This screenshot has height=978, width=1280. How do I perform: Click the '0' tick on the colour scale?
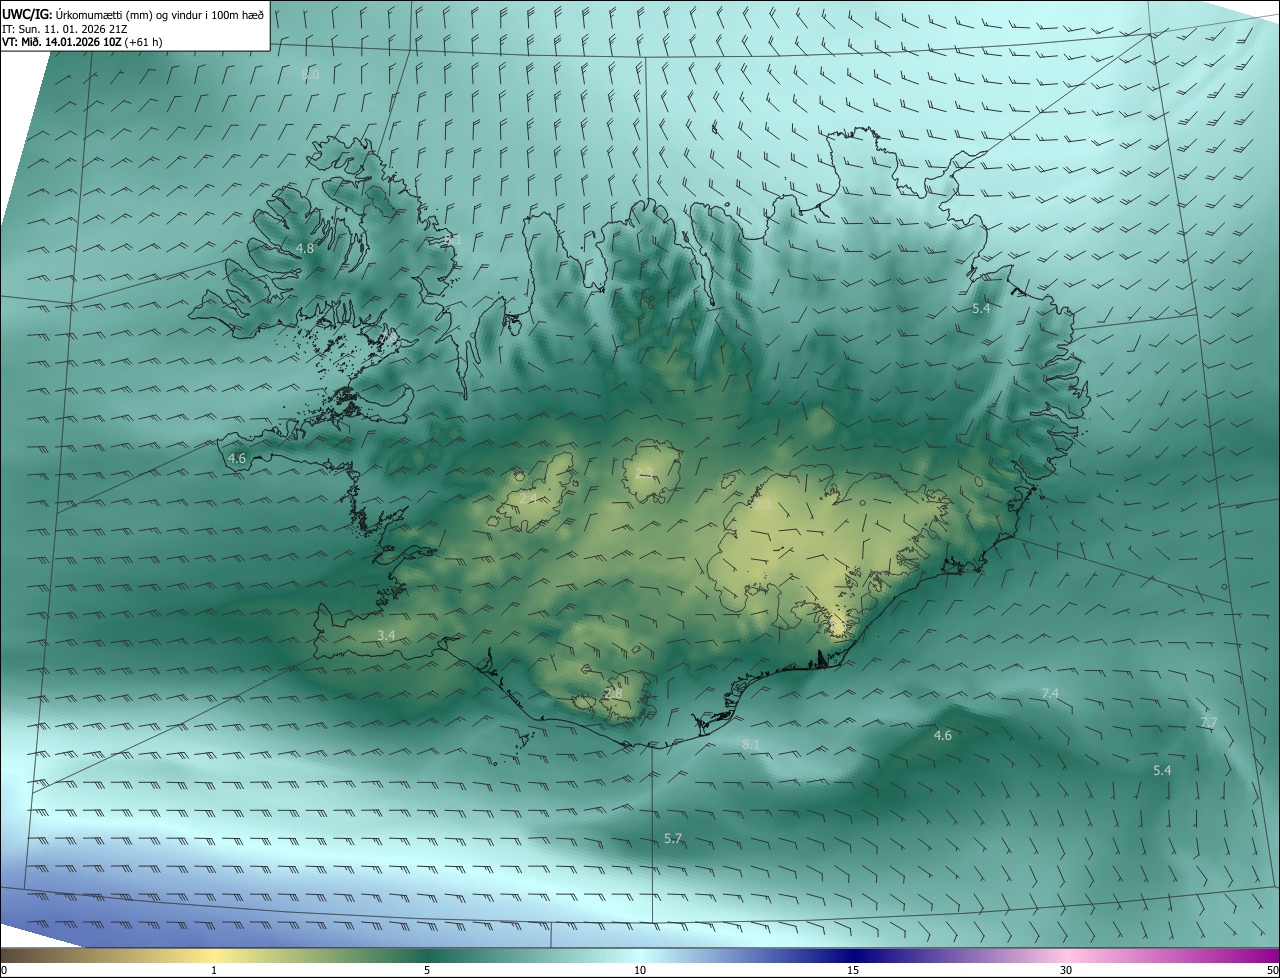[4, 970]
